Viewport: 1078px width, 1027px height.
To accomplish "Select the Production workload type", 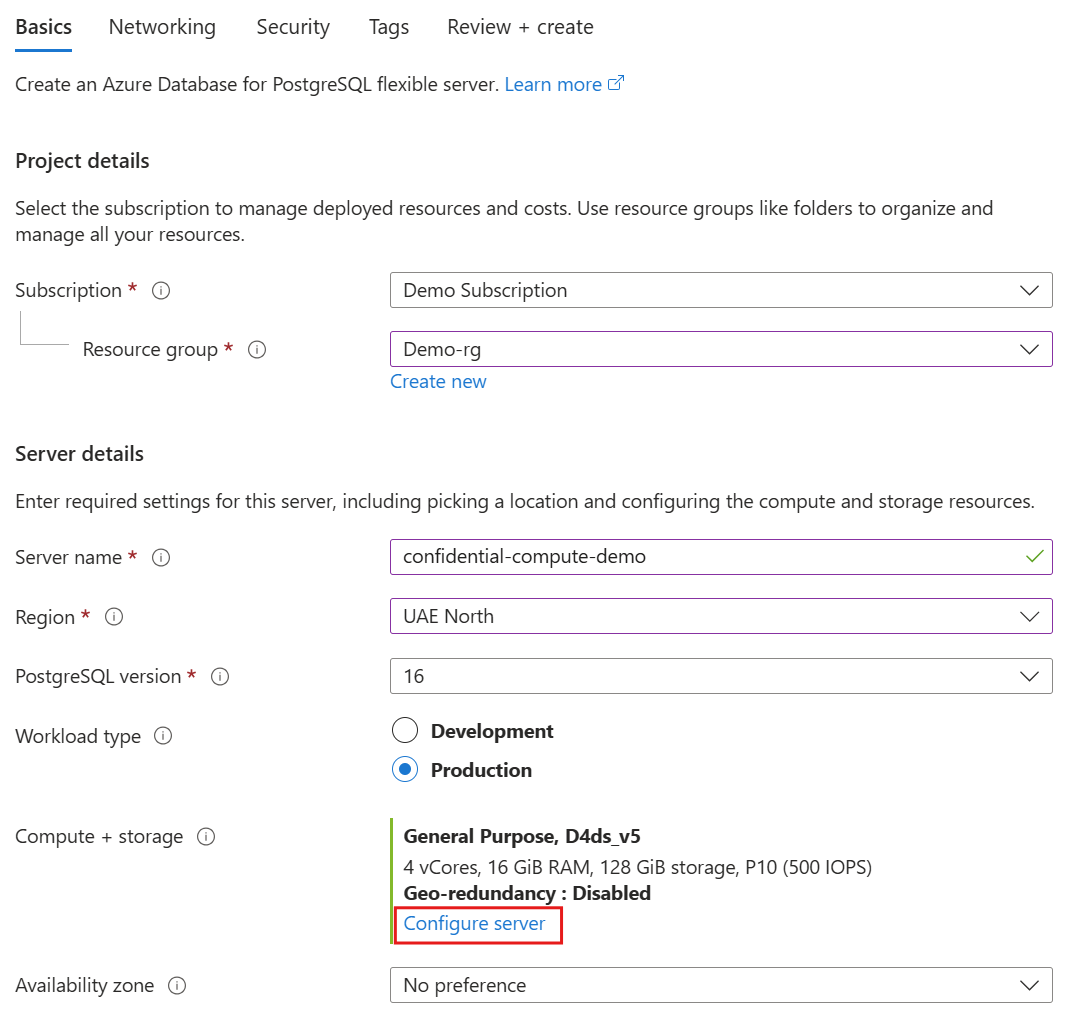I will point(405,770).
